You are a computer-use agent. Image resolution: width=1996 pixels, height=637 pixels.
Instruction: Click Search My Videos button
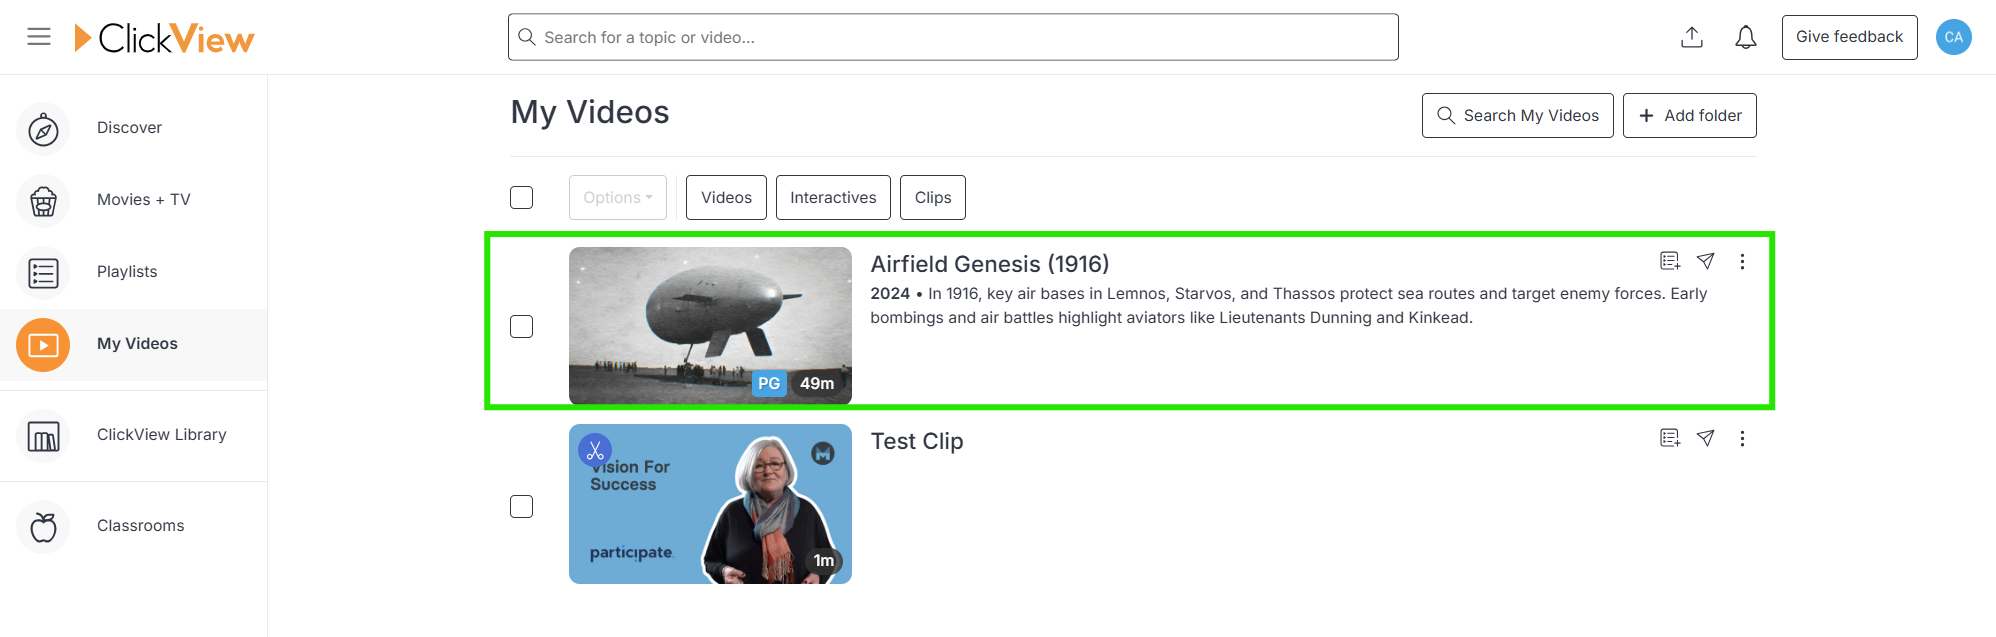click(x=1517, y=115)
